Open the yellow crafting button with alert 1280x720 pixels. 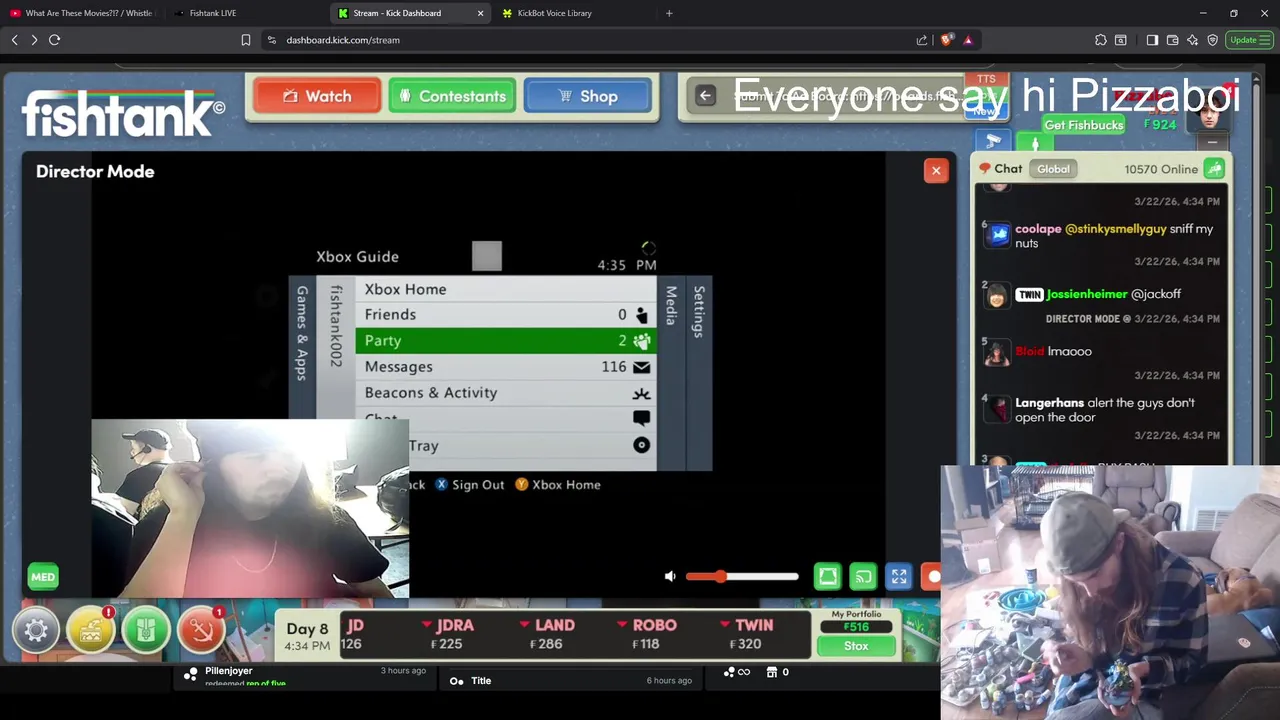91,631
